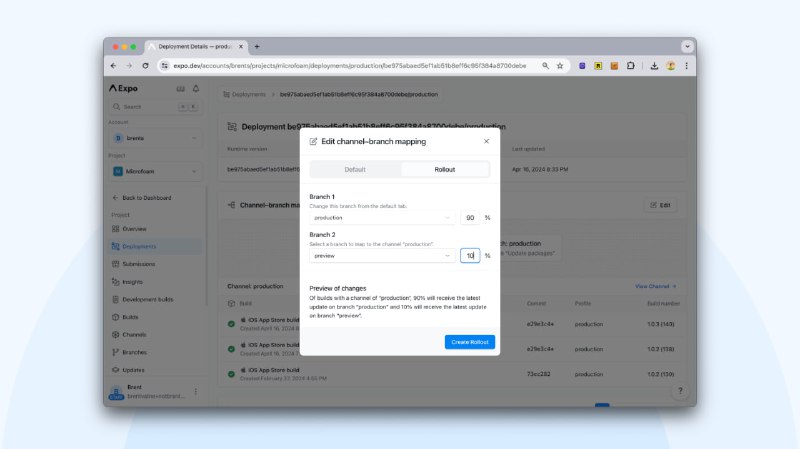The image size is (800, 449).
Task: Click the Deployments breadcrumb link
Action: coord(245,94)
